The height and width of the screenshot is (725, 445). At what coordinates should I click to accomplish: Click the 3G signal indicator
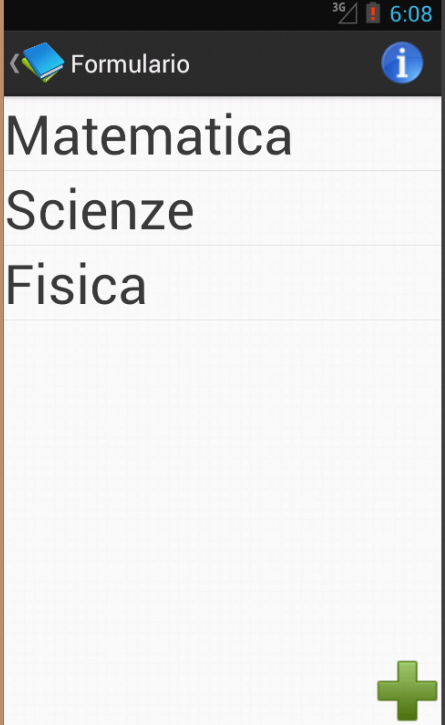tap(345, 12)
